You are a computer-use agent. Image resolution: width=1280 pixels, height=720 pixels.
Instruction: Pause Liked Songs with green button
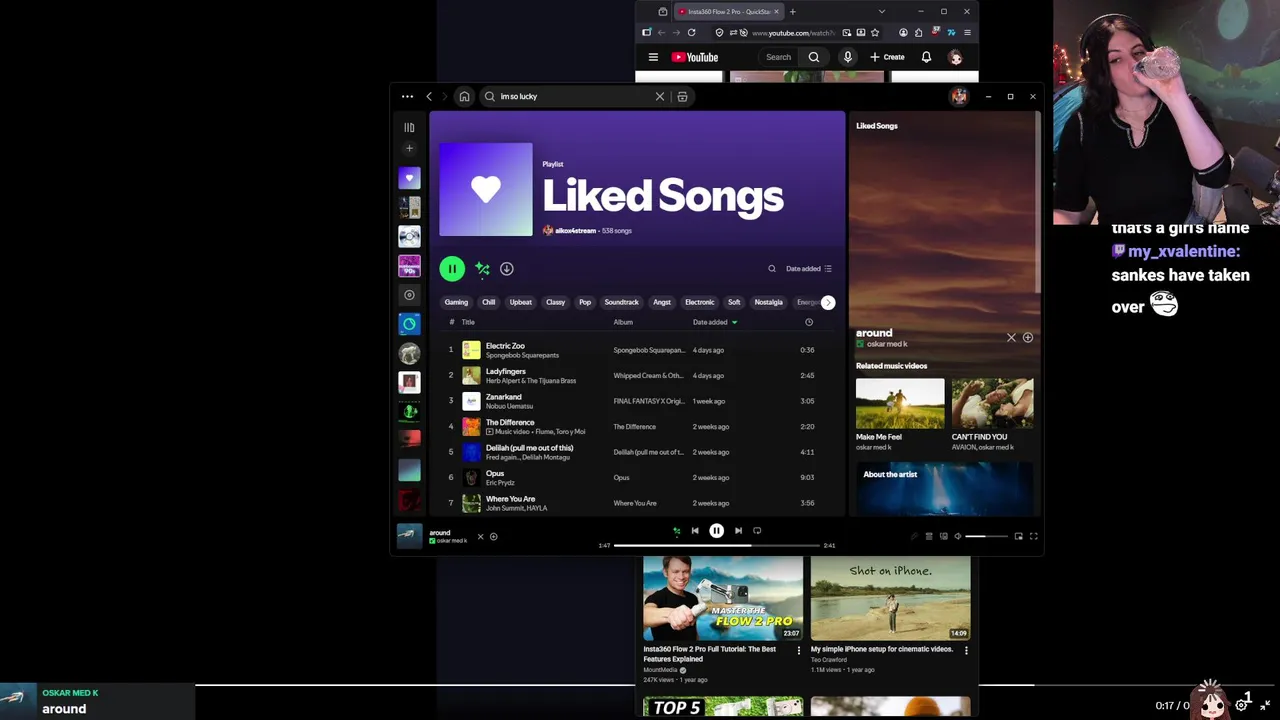(x=452, y=269)
